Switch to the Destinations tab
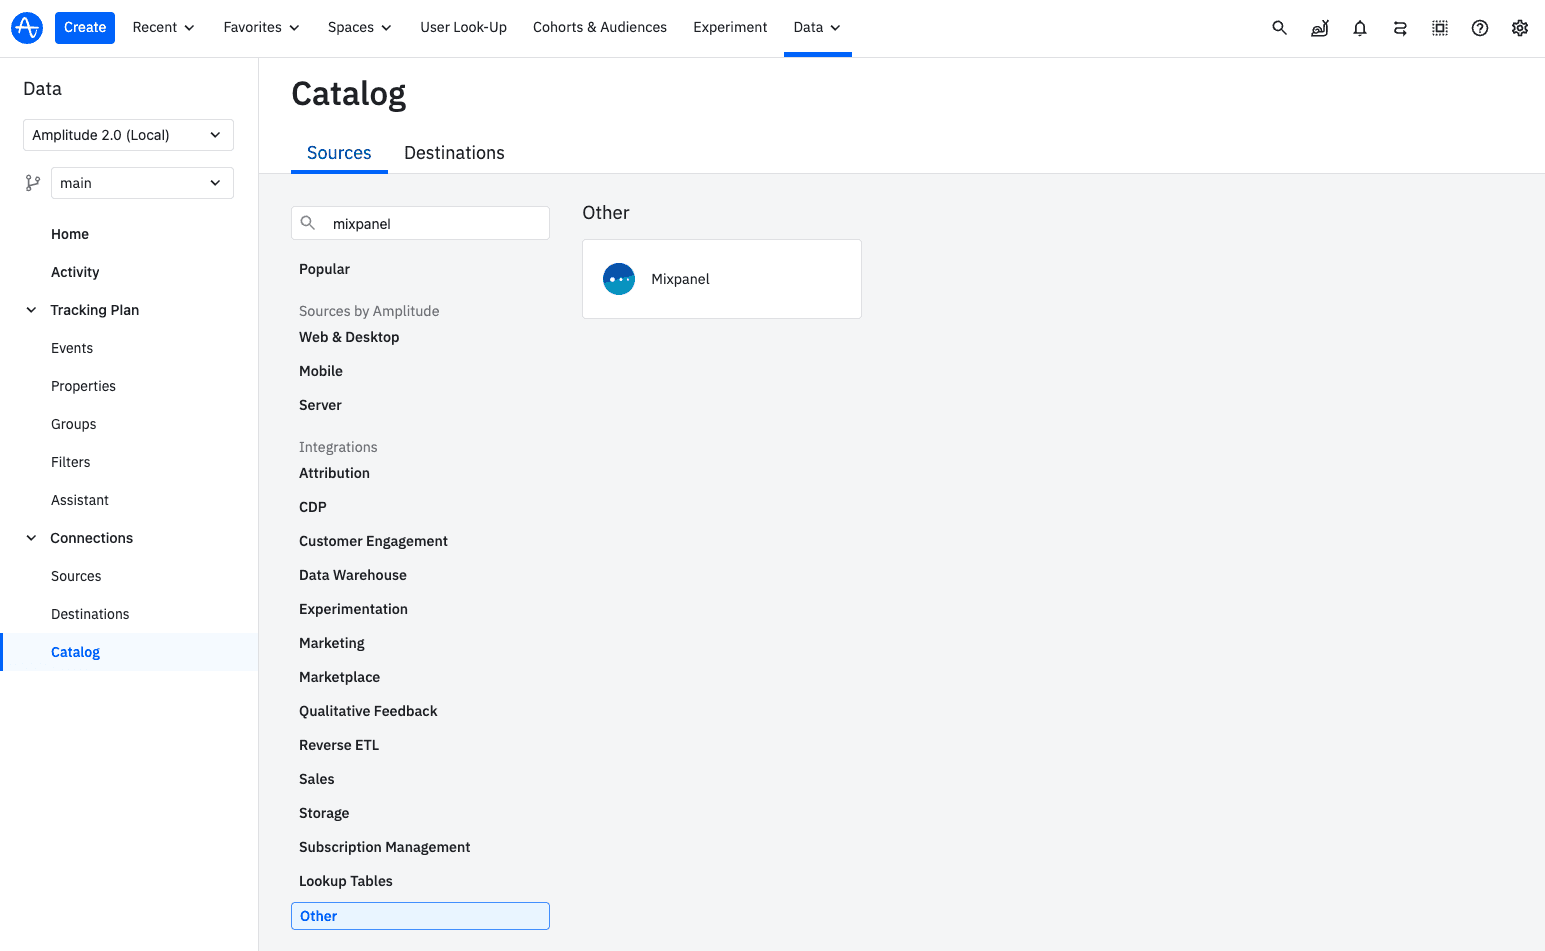Viewport: 1545px width, 951px height. pyautogui.click(x=454, y=152)
